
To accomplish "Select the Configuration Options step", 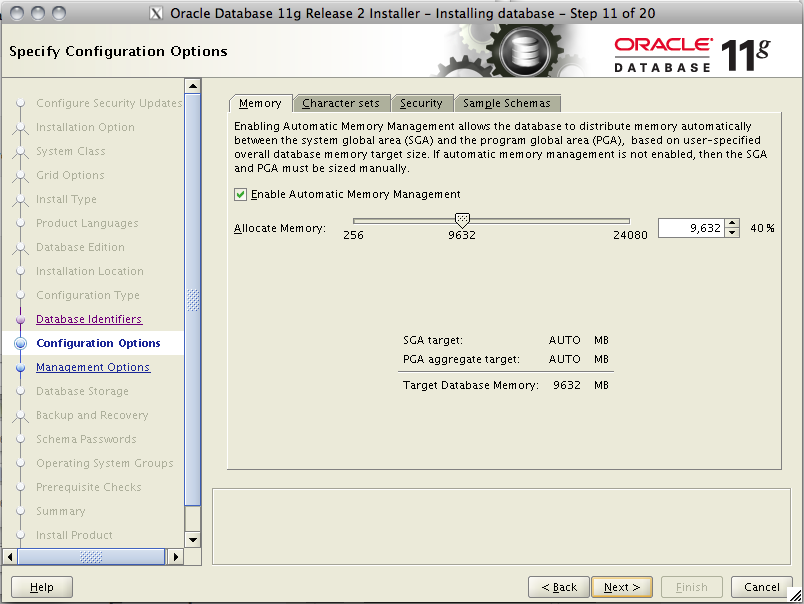I will [x=94, y=343].
